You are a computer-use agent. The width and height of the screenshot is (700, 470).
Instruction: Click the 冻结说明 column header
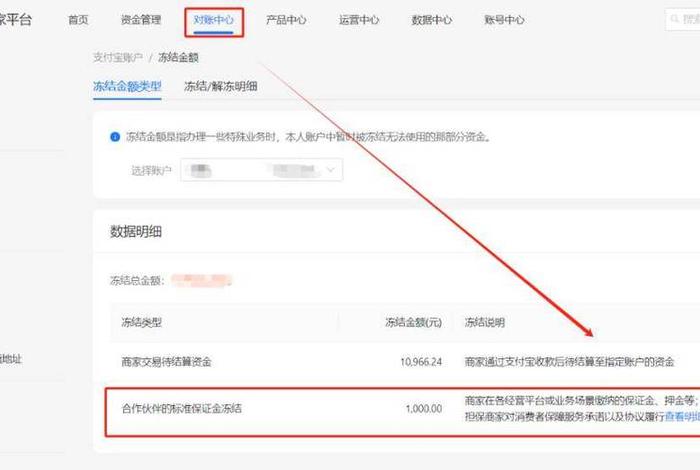pyautogui.click(x=485, y=322)
